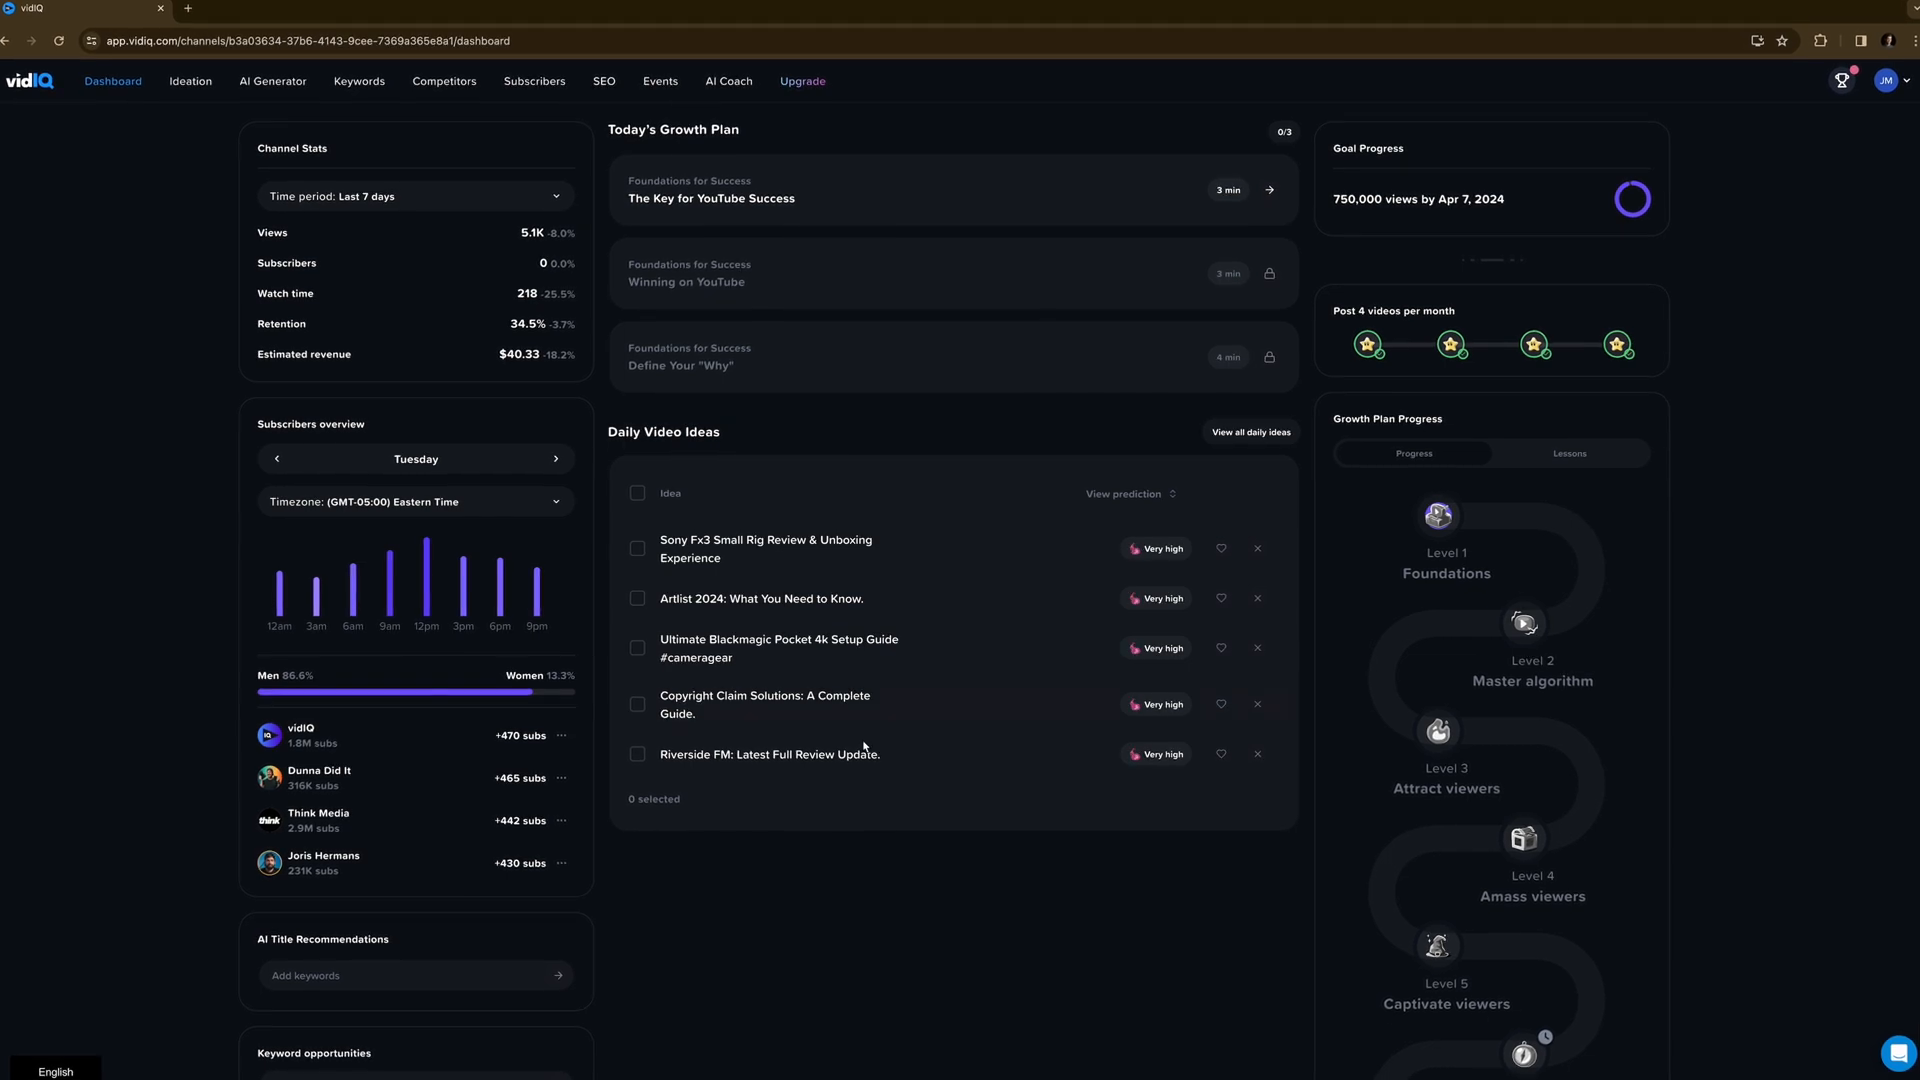This screenshot has height=1080, width=1920.
Task: Click View all daily ideas
Action: pyautogui.click(x=1251, y=433)
